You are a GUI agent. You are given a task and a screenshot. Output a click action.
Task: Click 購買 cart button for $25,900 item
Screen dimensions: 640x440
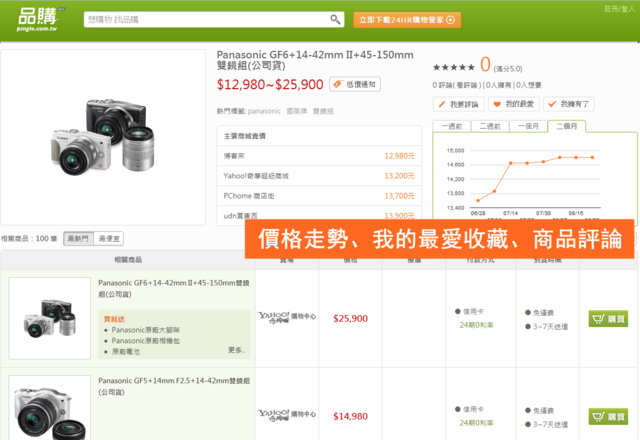pyautogui.click(x=608, y=318)
